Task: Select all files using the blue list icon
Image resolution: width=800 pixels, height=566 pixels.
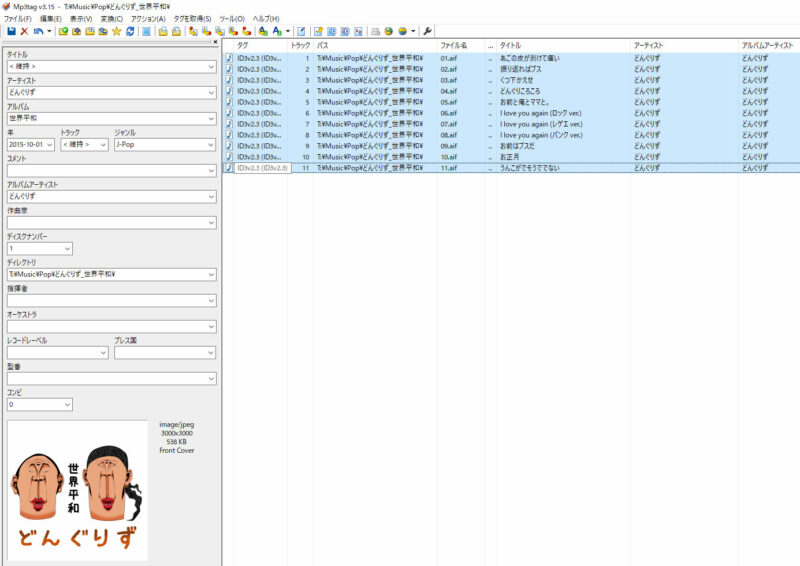Action: point(146,31)
